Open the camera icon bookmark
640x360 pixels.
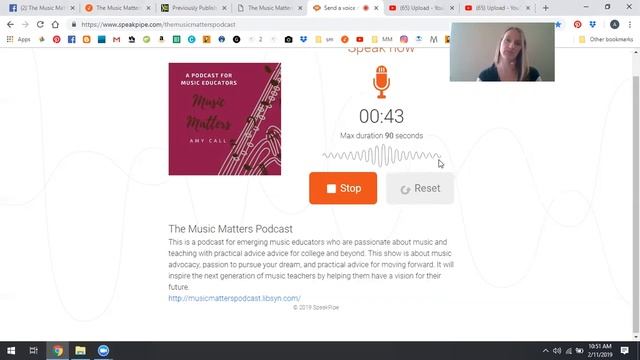pyautogui.click(x=289, y=39)
